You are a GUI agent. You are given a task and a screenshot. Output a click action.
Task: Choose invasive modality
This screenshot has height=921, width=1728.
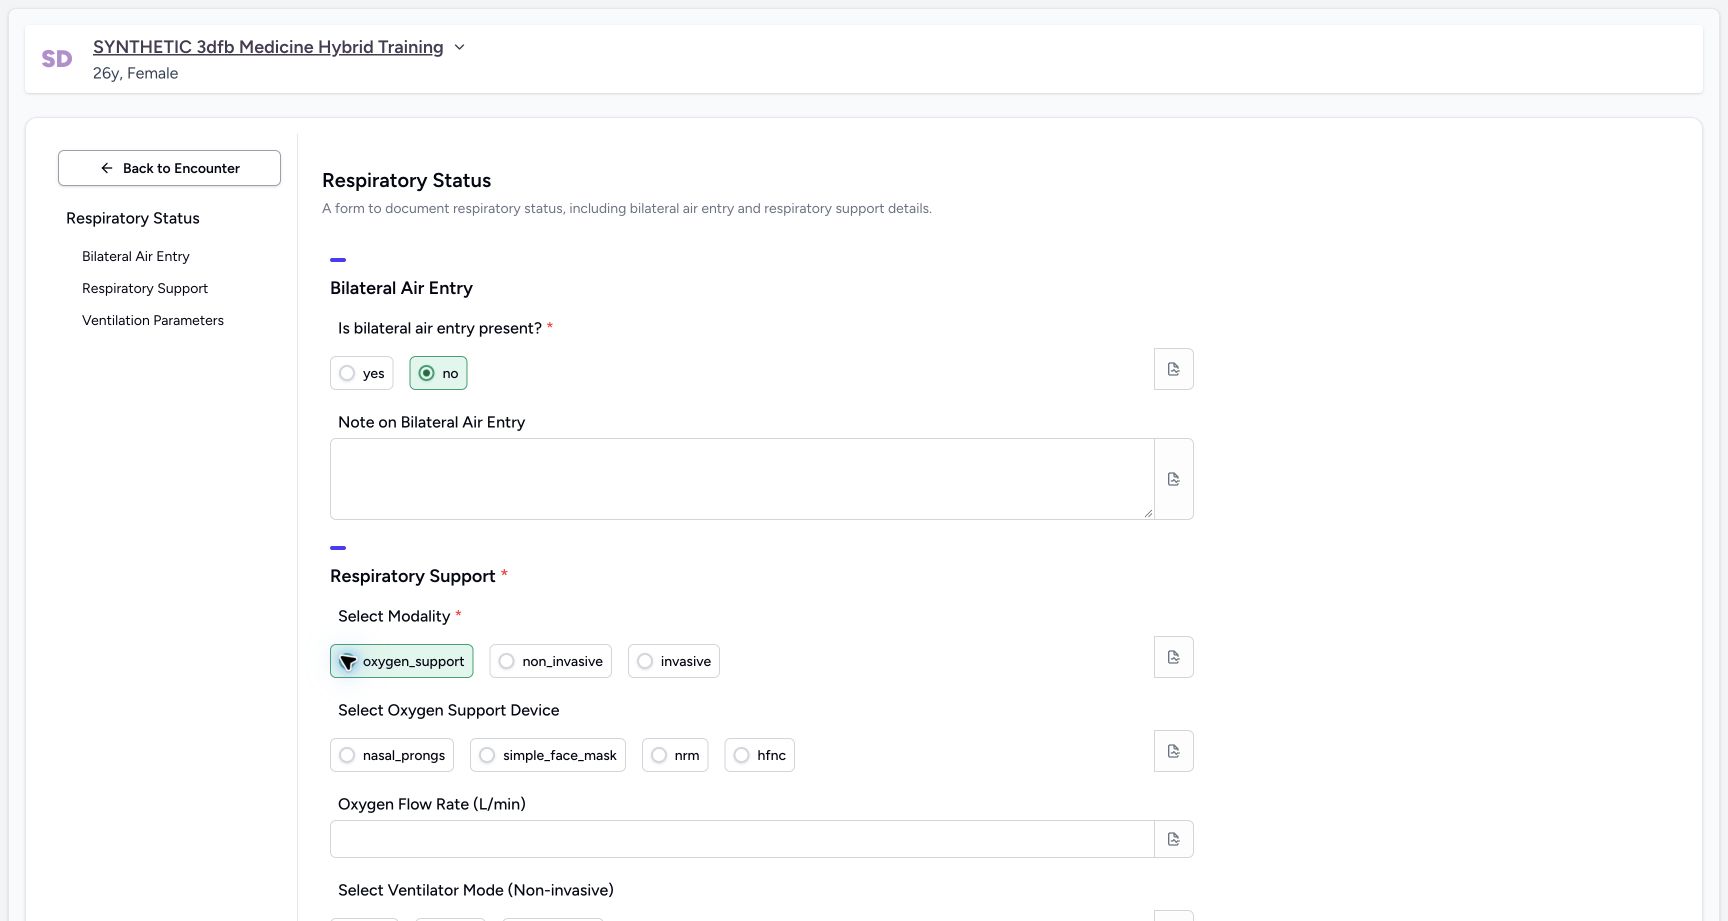click(674, 661)
